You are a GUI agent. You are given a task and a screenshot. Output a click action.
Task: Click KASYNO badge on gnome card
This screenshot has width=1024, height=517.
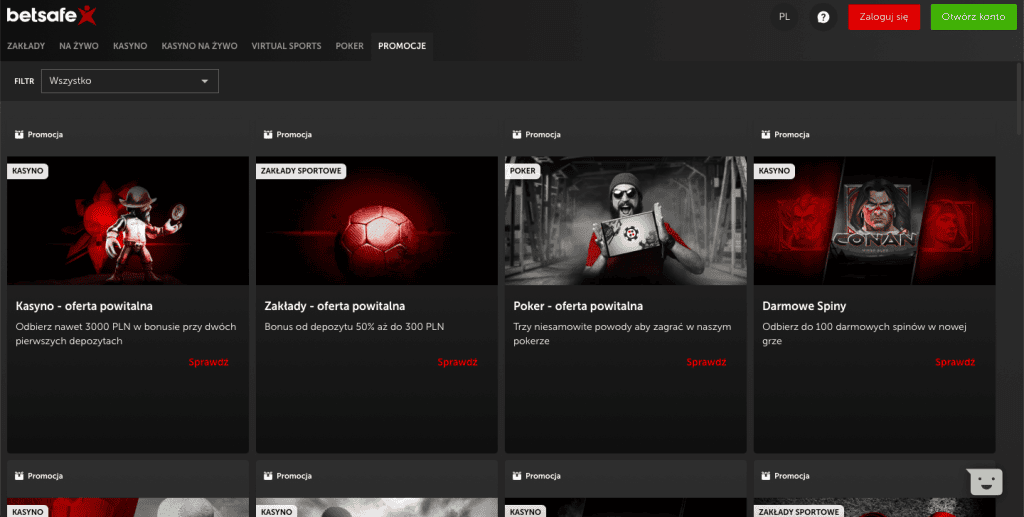tap(27, 171)
